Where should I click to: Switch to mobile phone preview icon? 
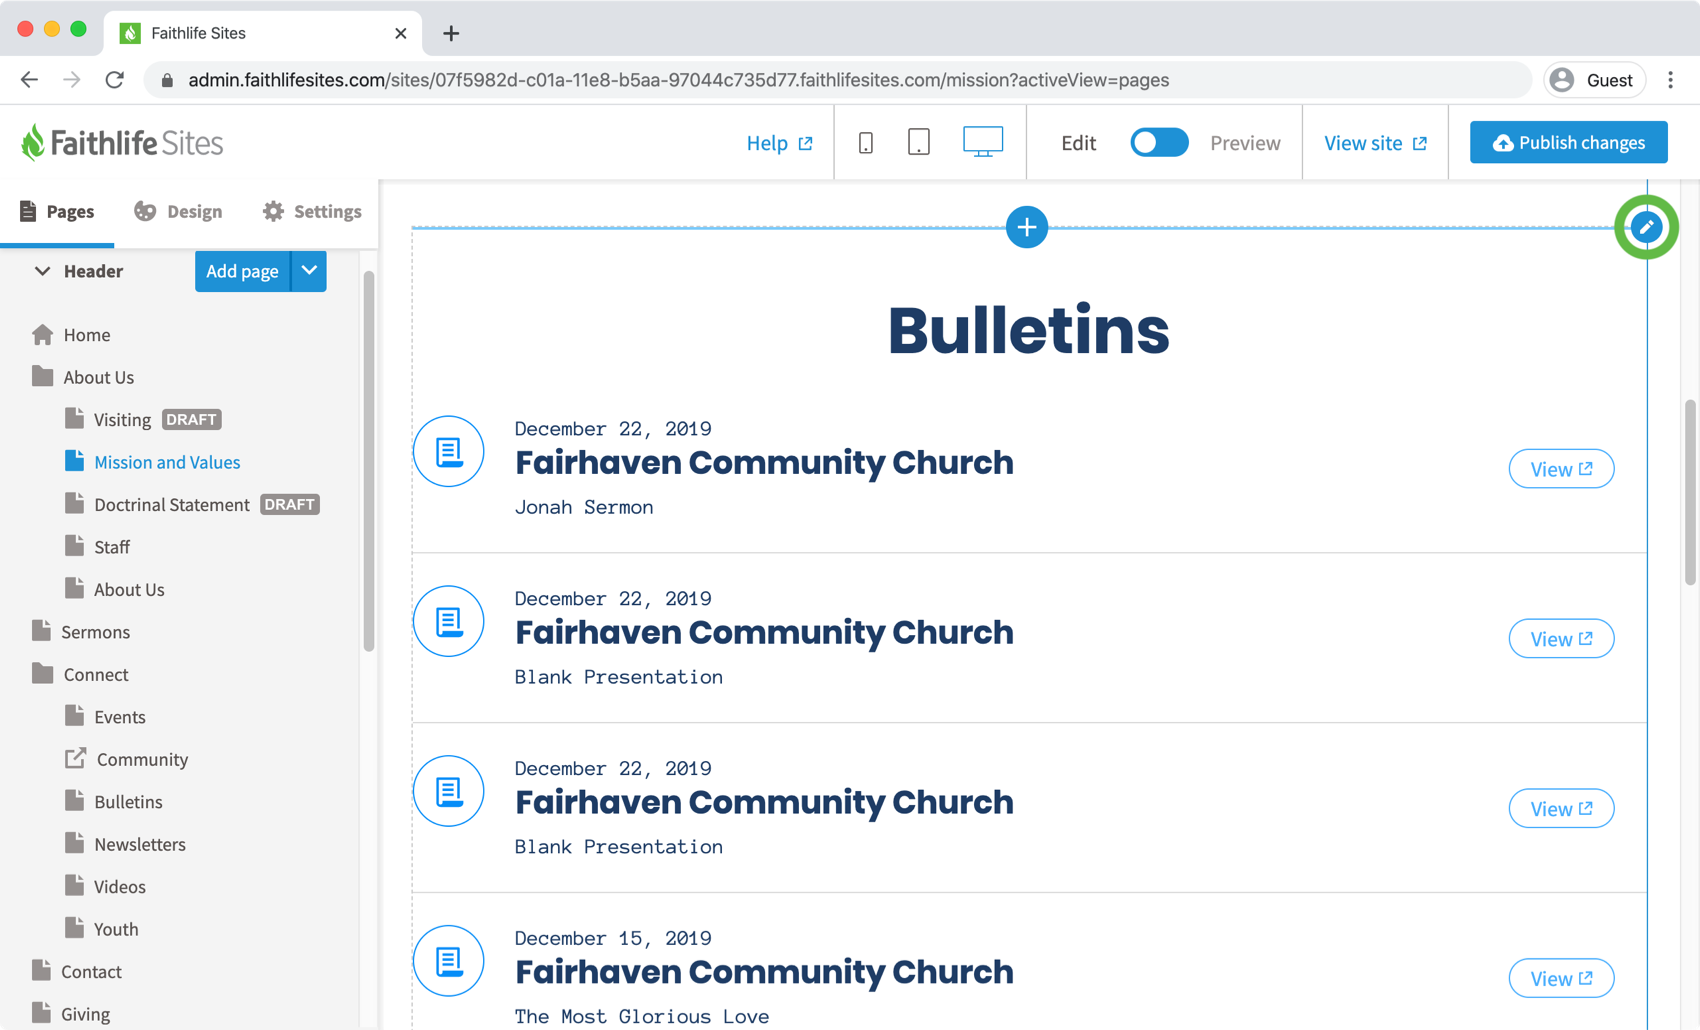(866, 143)
